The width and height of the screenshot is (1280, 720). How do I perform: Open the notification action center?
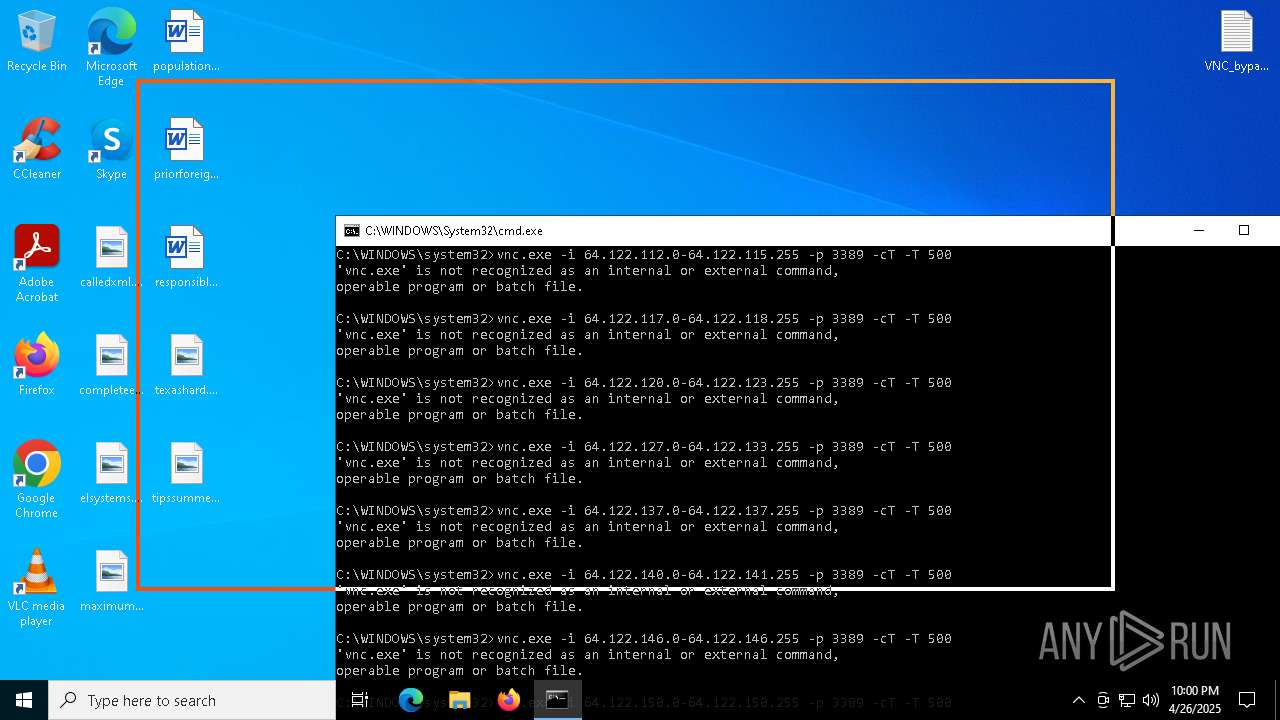(x=1247, y=700)
